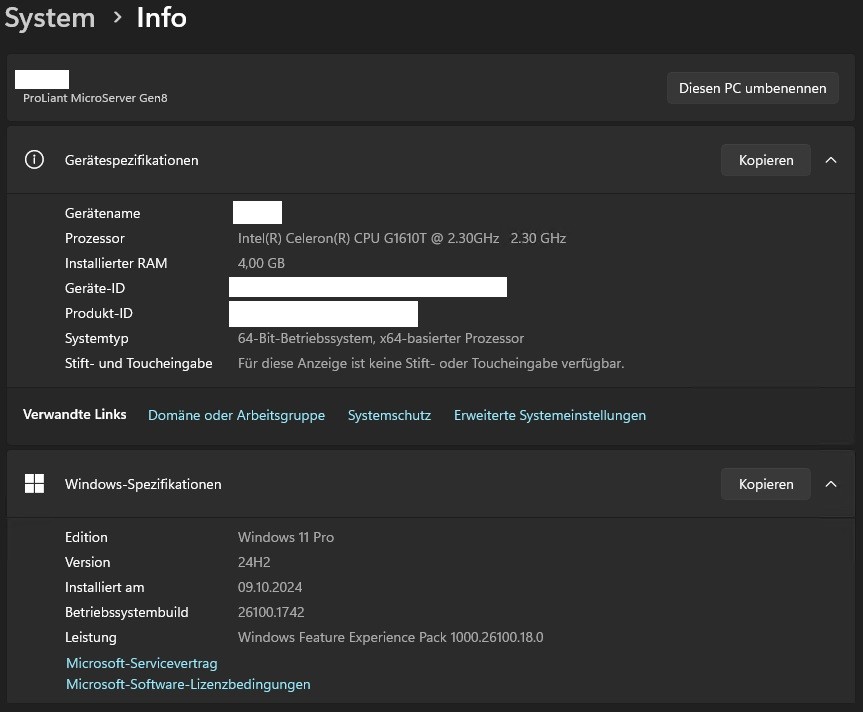Screen dimensions: 863x712
Task: Collapse the Gerätespezifikationen section
Action: [831, 160]
